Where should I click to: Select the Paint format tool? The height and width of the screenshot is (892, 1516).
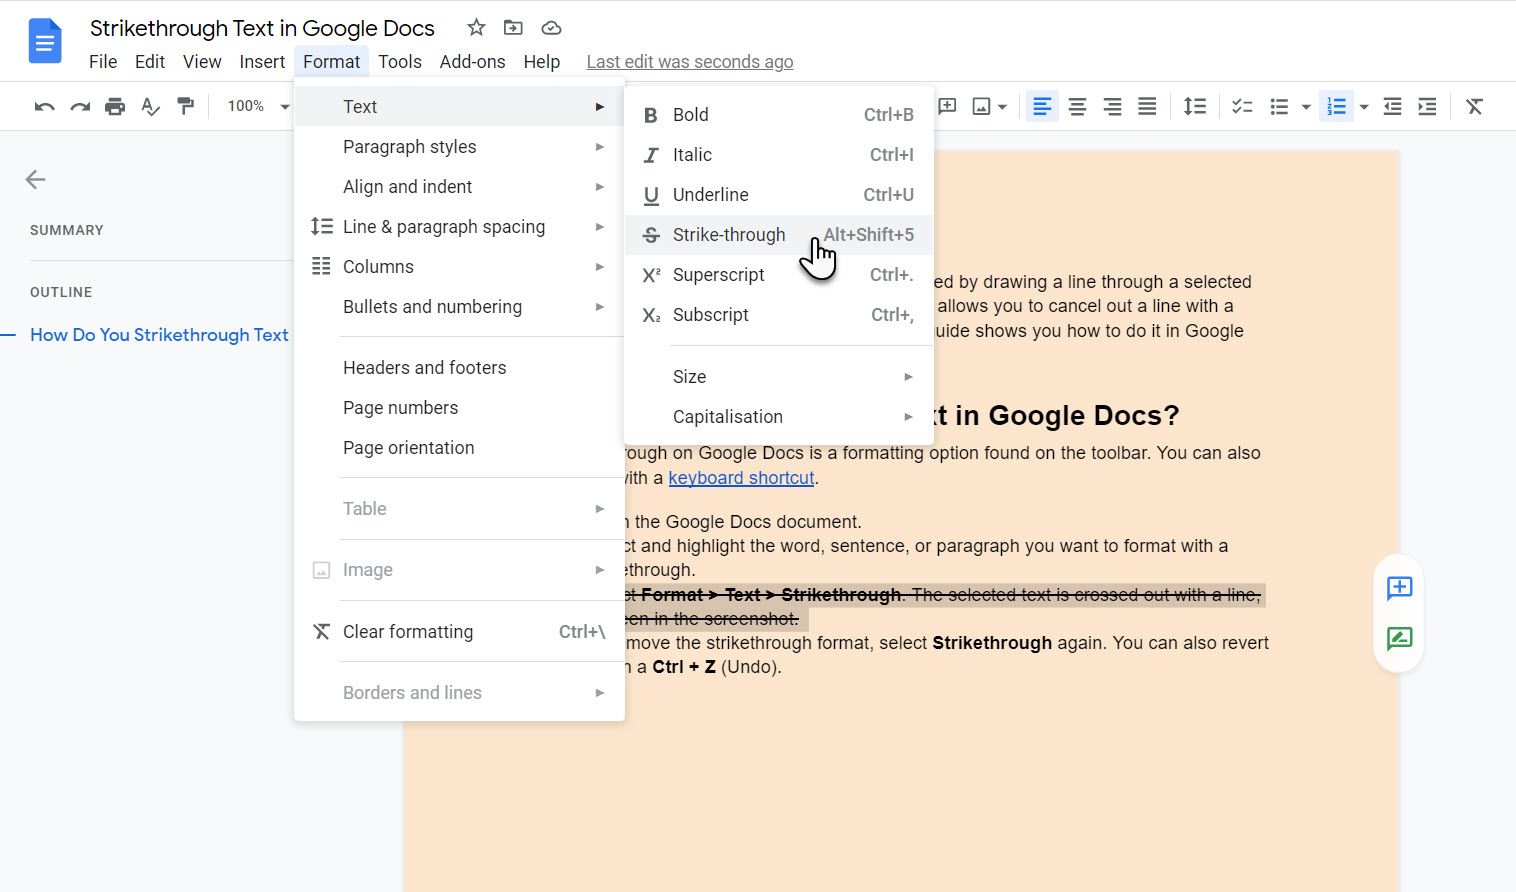click(185, 105)
